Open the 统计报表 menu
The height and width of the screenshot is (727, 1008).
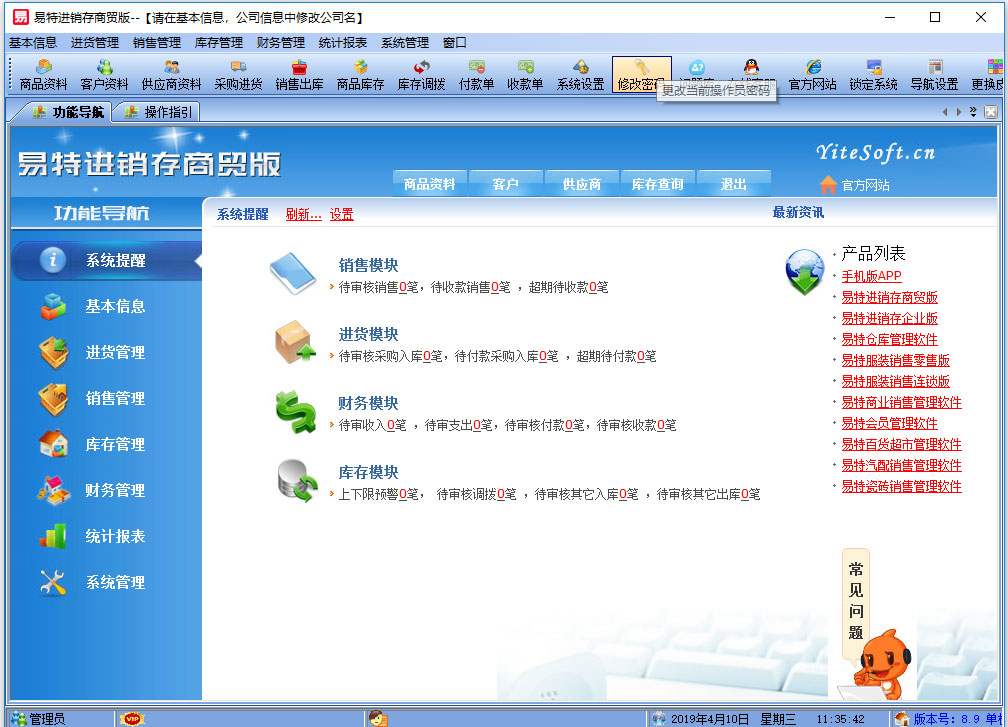[x=343, y=42]
